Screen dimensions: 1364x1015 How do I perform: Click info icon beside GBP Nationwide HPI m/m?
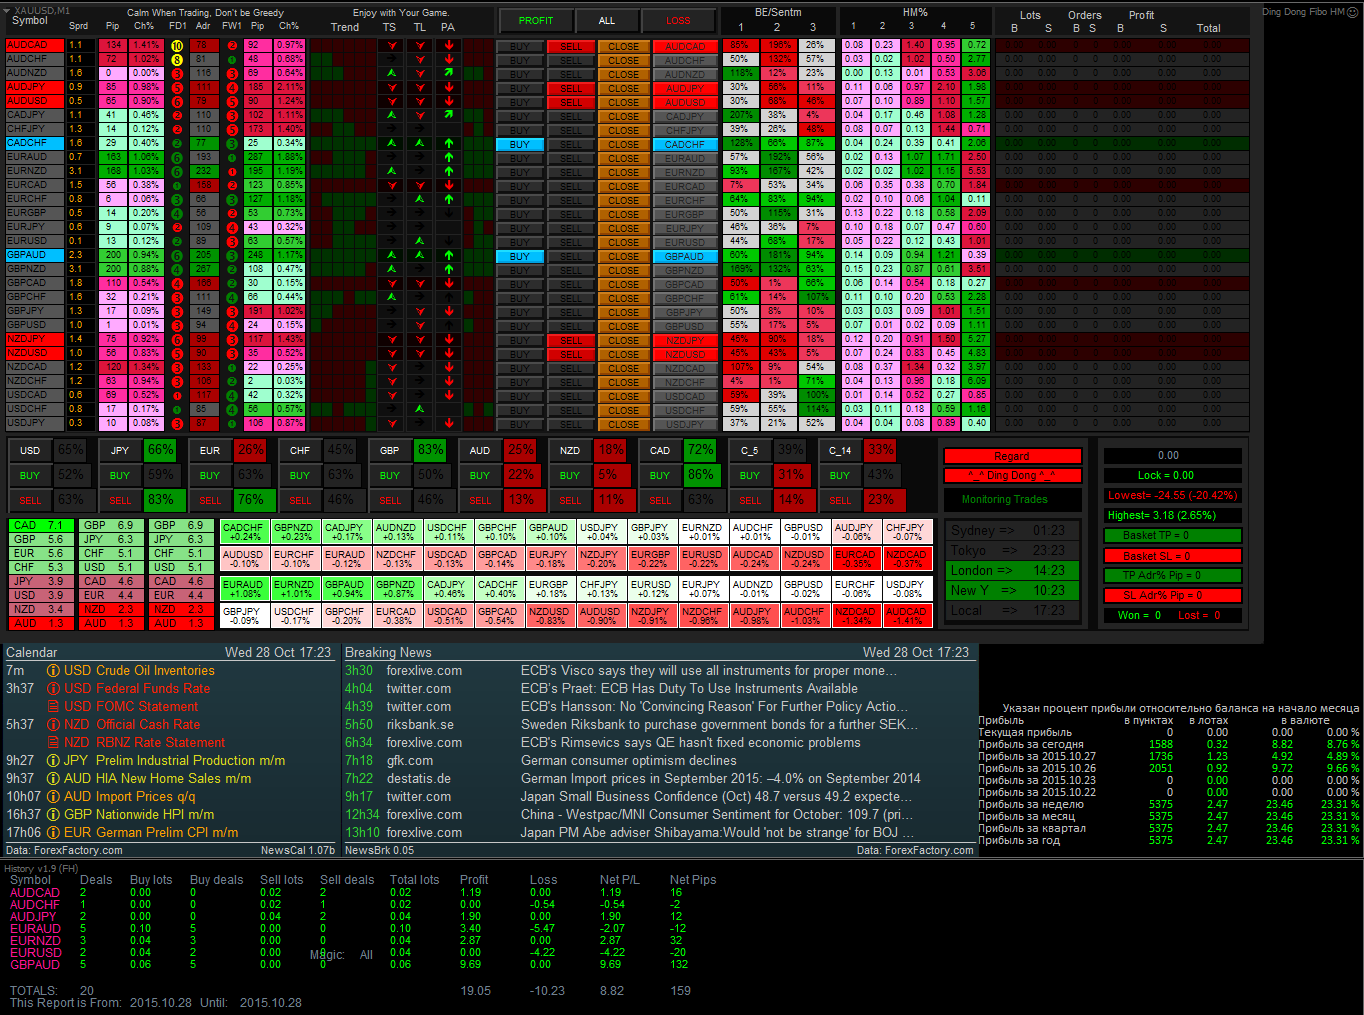pos(53,815)
